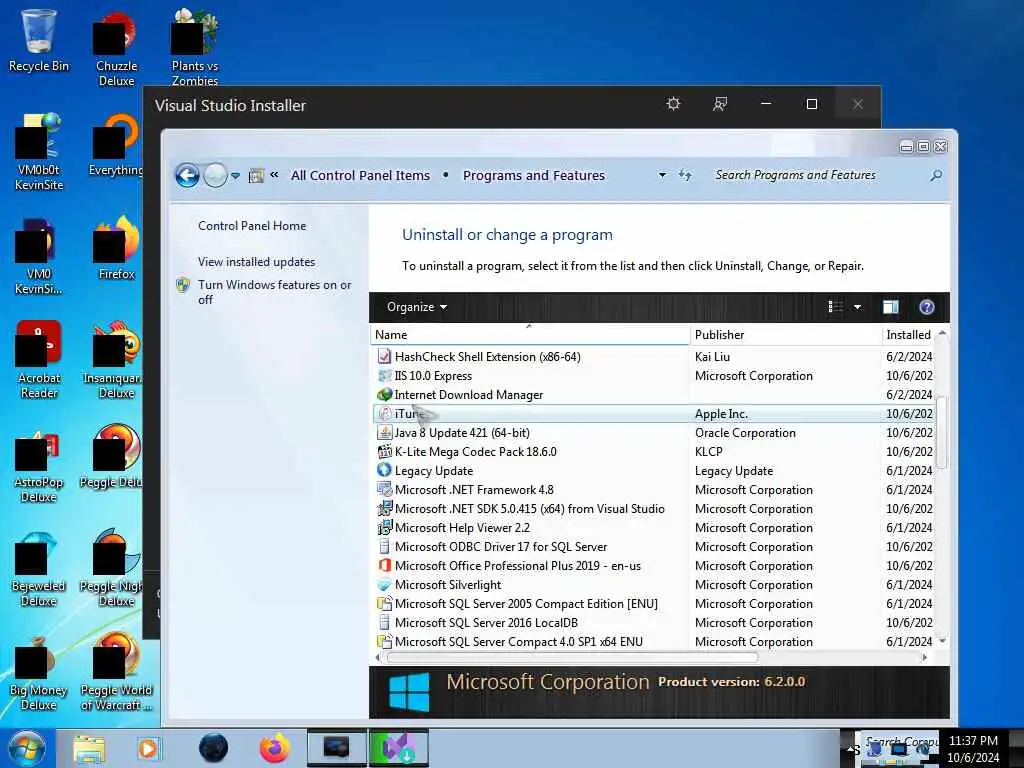1024x768 pixels.
Task: Toggle the preview pane icon
Action: click(x=891, y=307)
